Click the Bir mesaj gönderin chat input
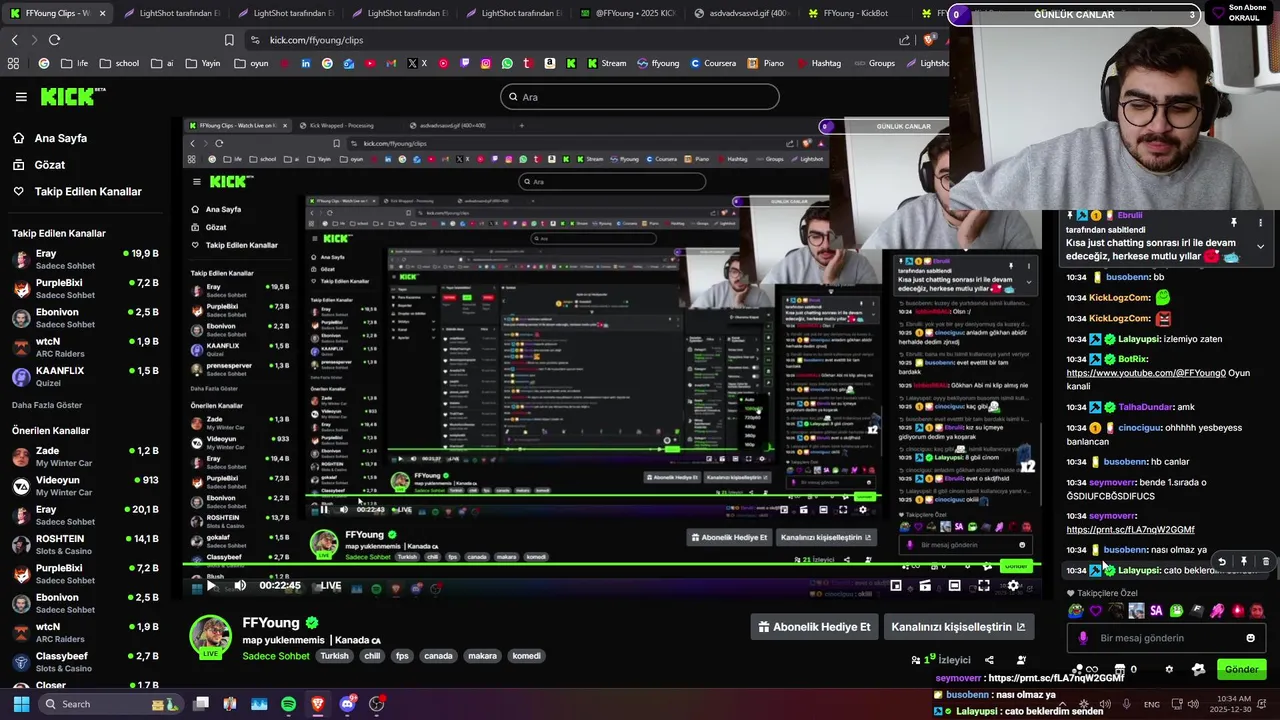Screen dimensions: 1280x720 (x=1166, y=638)
